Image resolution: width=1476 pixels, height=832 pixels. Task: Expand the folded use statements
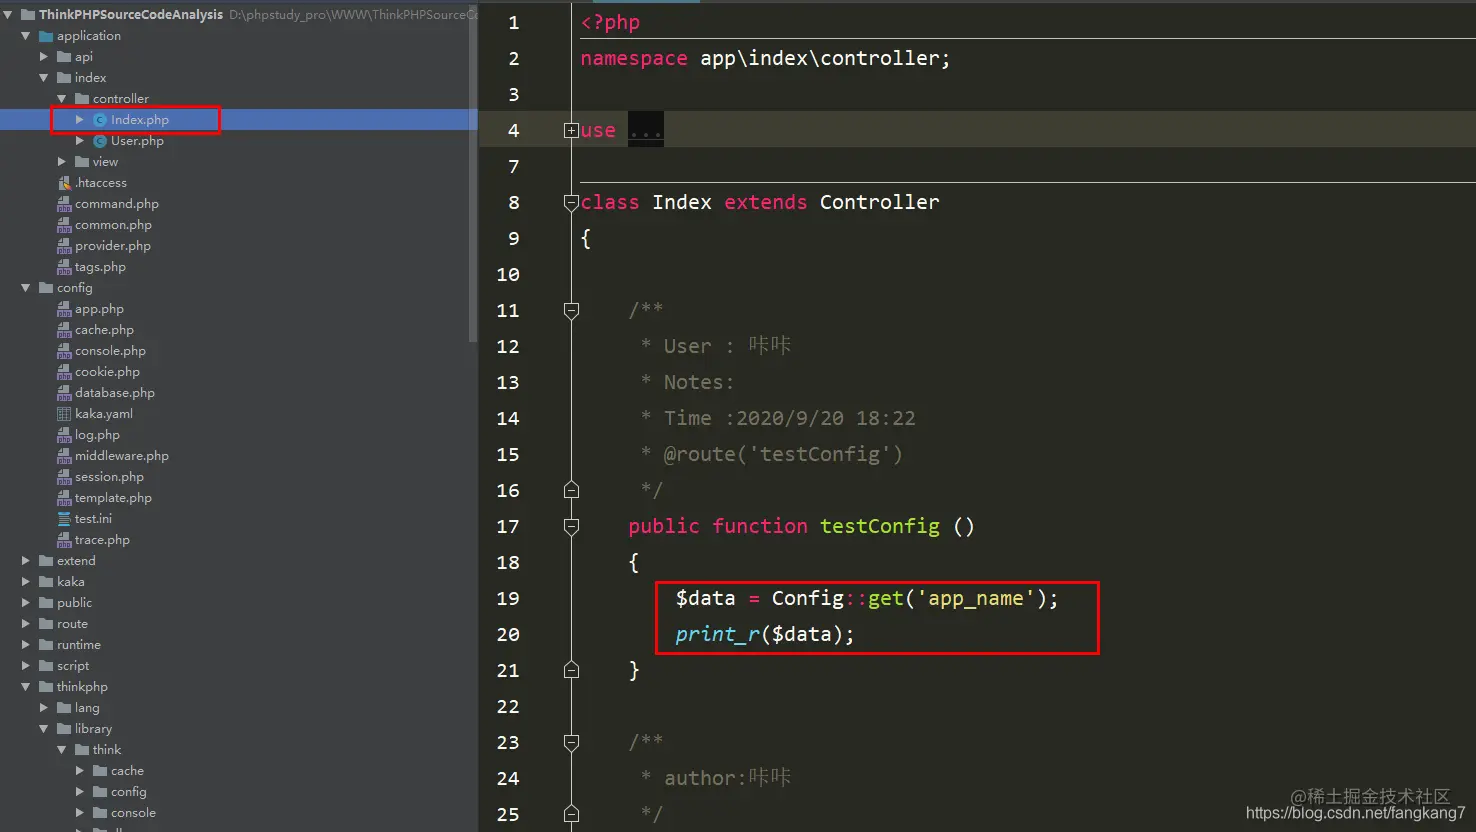571,130
